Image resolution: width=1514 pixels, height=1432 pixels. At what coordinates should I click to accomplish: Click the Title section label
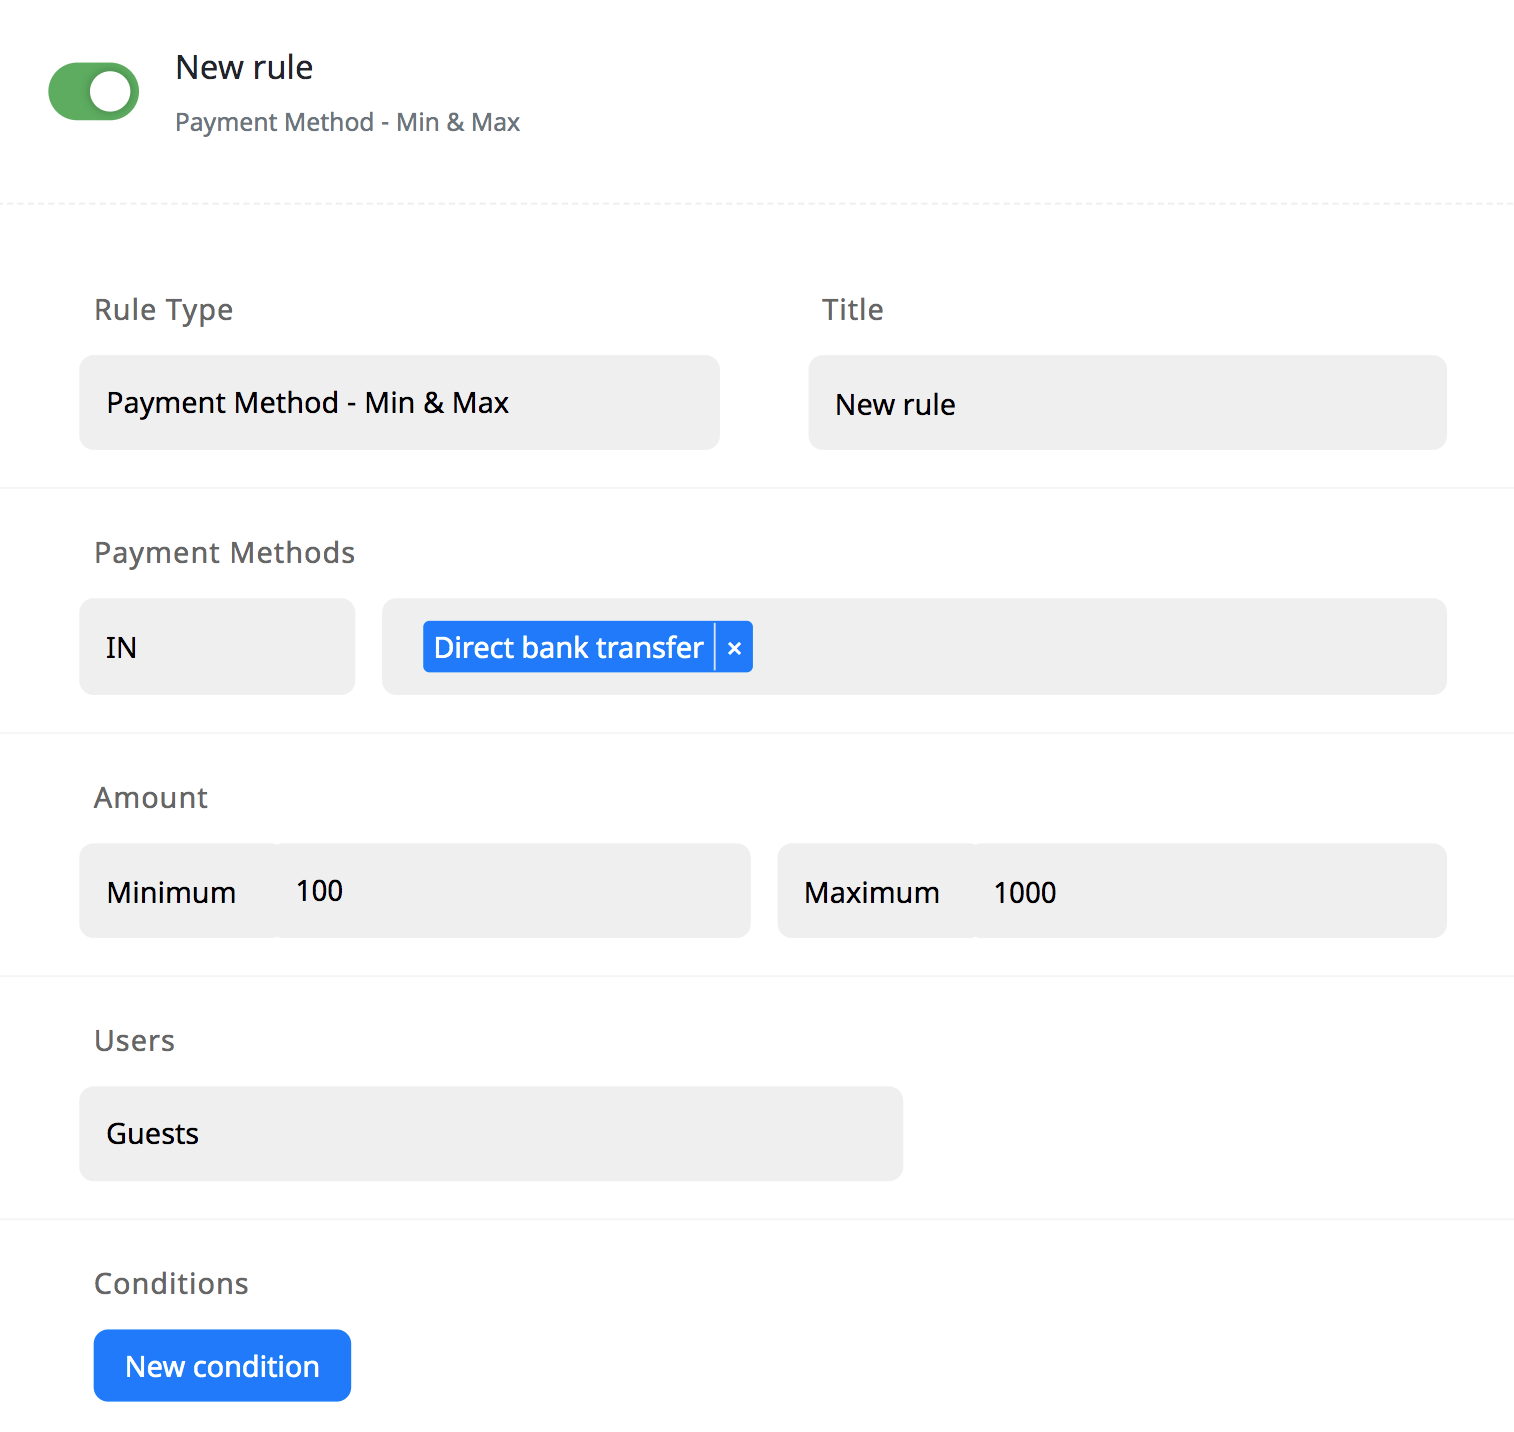[x=852, y=310]
